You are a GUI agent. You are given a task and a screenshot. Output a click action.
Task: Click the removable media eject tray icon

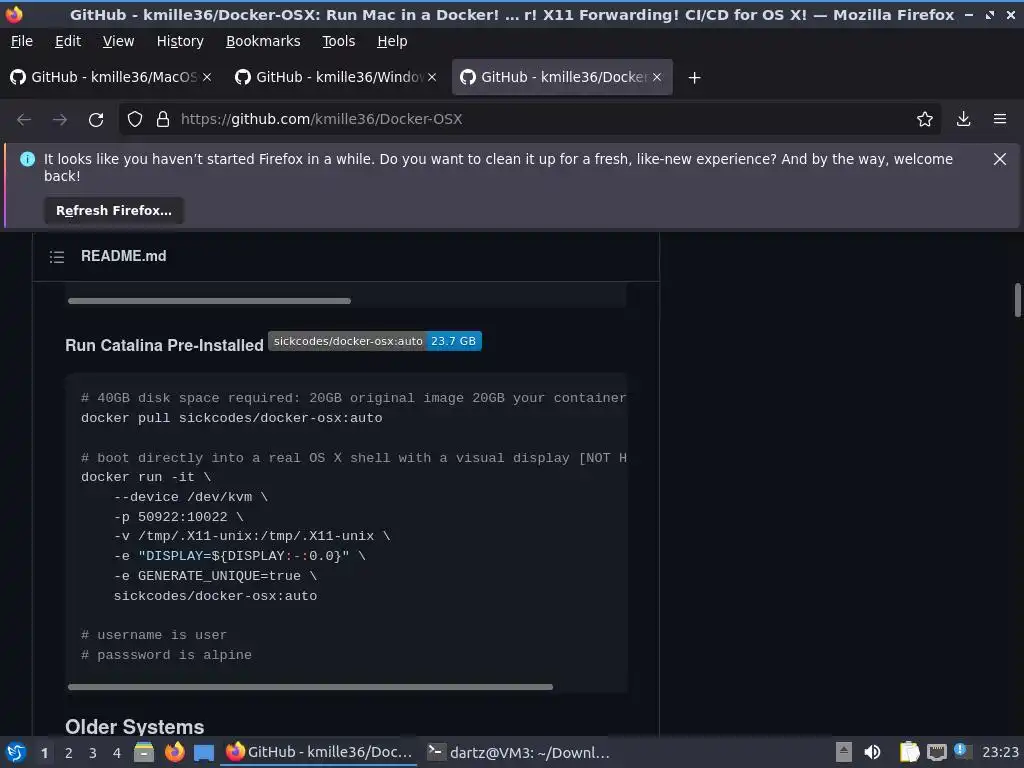[x=844, y=753]
